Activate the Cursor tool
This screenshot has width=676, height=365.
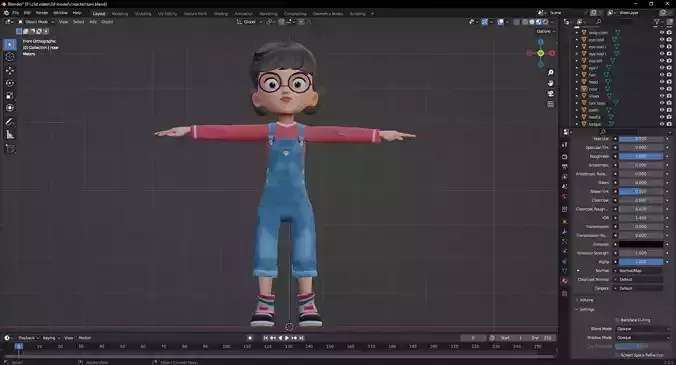[x=10, y=57]
